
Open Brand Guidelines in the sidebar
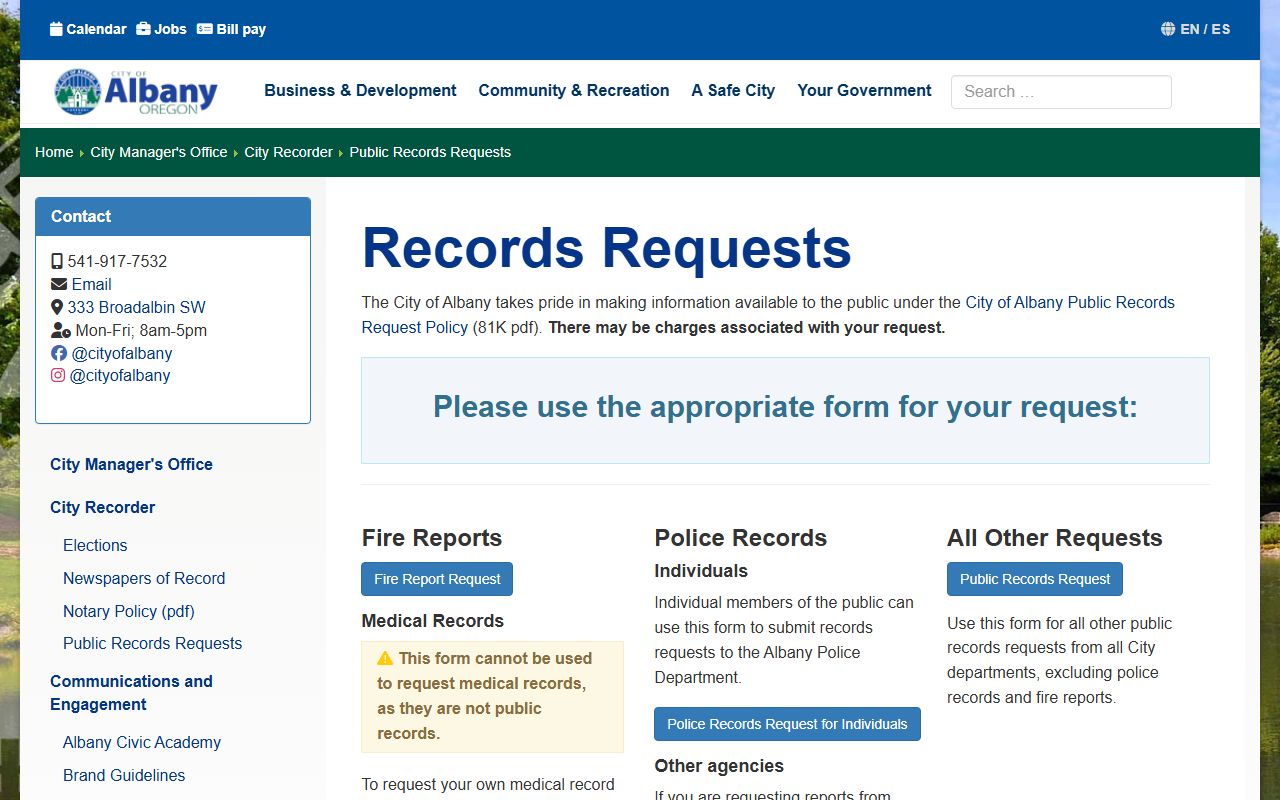(x=124, y=775)
